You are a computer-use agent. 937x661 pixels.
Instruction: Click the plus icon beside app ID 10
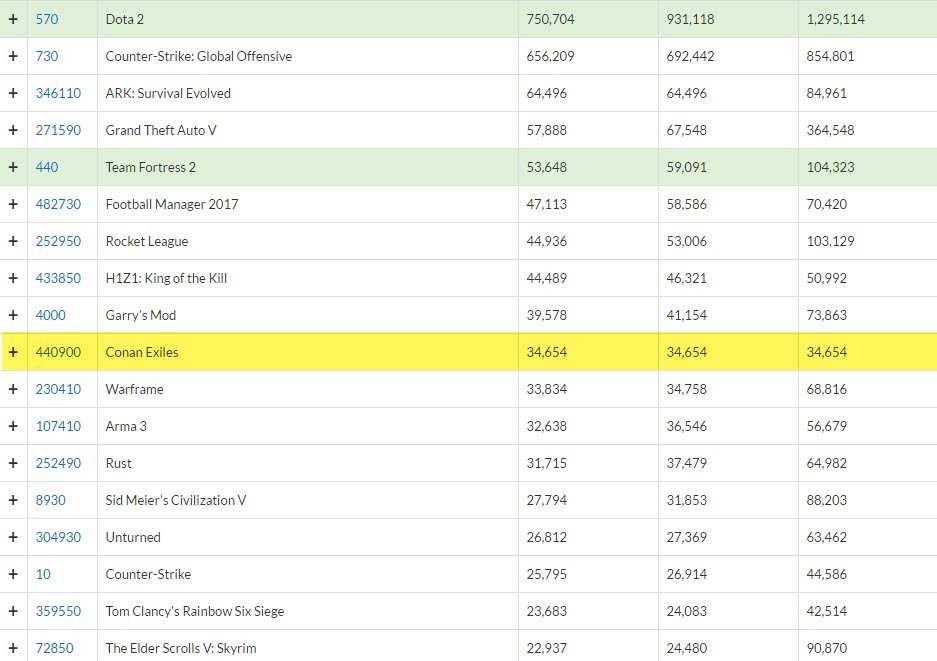(x=13, y=574)
